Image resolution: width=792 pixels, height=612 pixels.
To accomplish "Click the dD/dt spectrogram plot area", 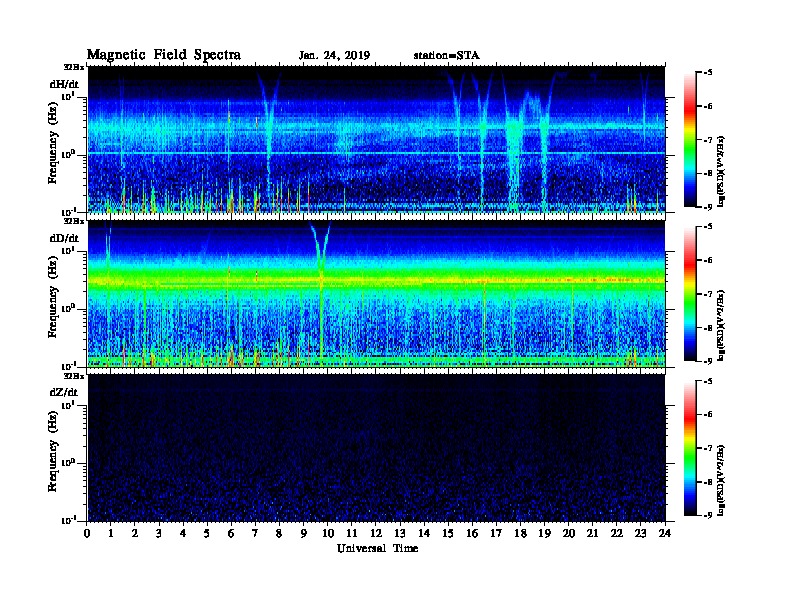I will pos(376,293).
